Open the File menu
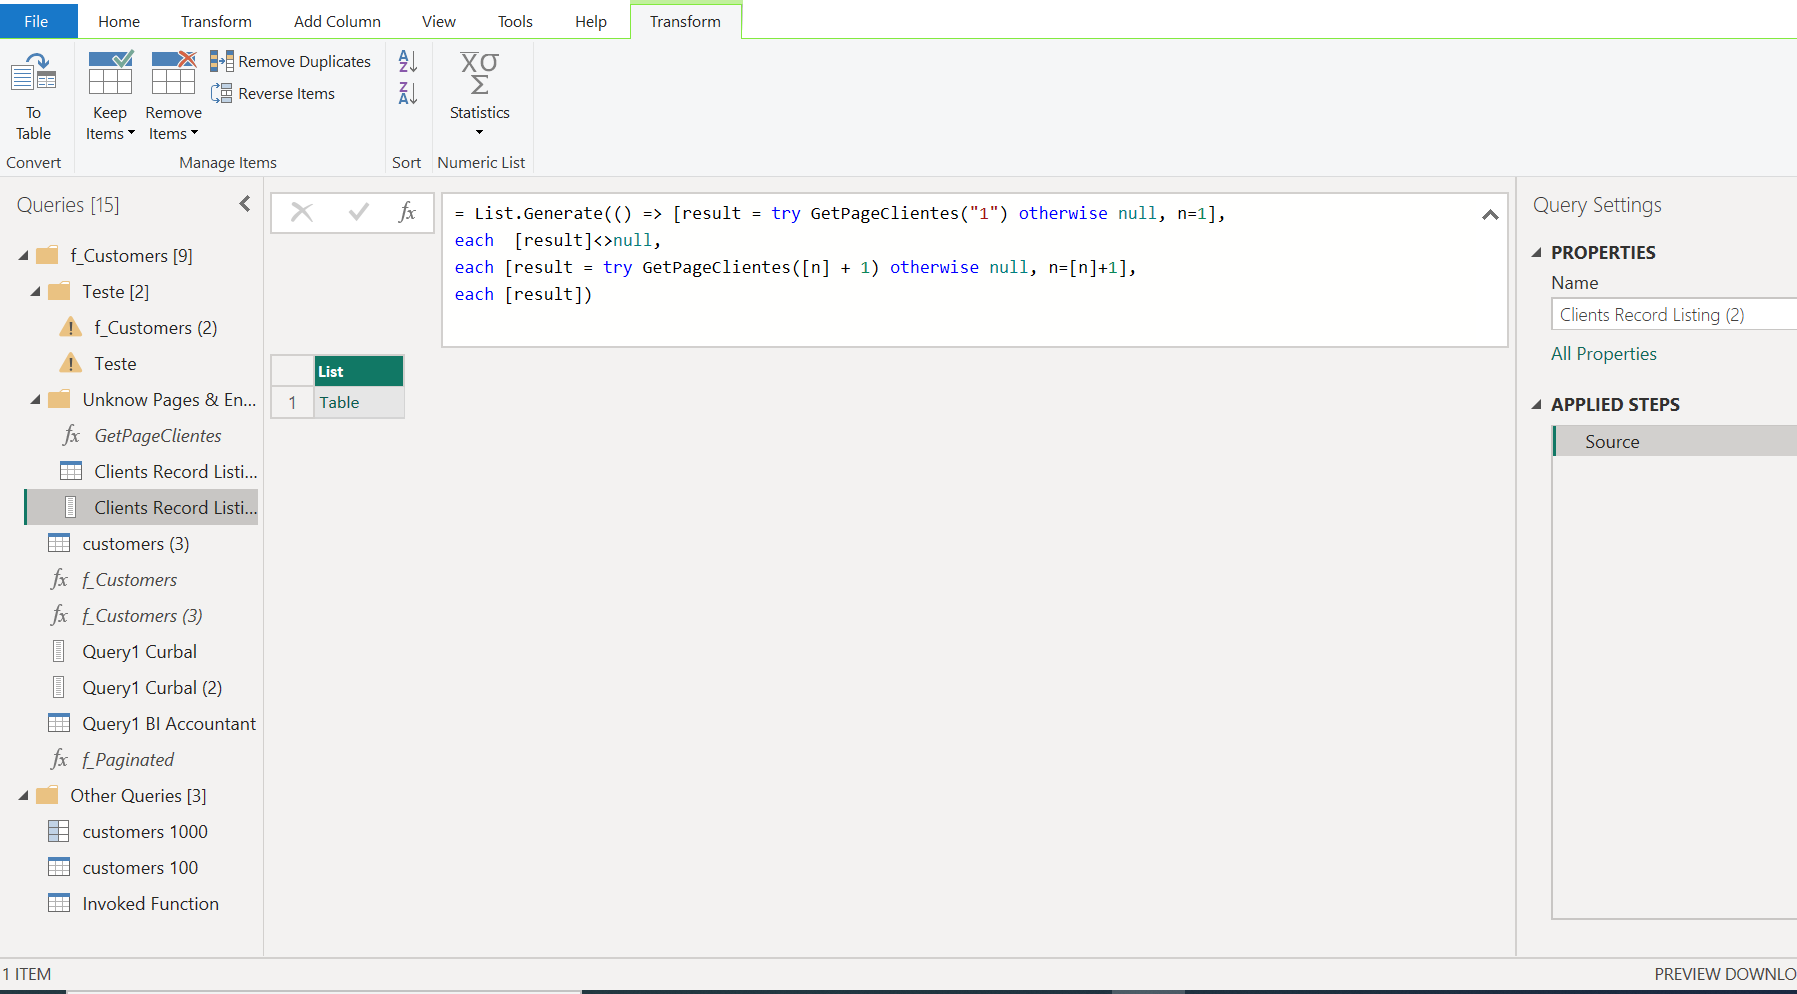 coord(37,21)
